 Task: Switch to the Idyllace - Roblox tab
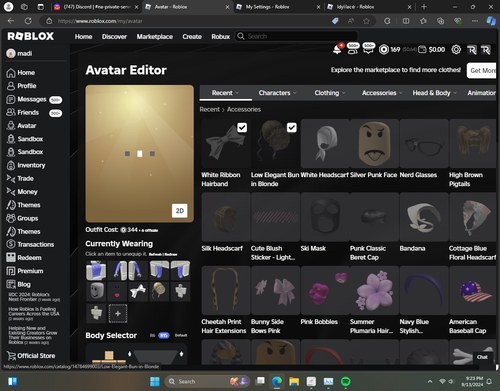369,7
